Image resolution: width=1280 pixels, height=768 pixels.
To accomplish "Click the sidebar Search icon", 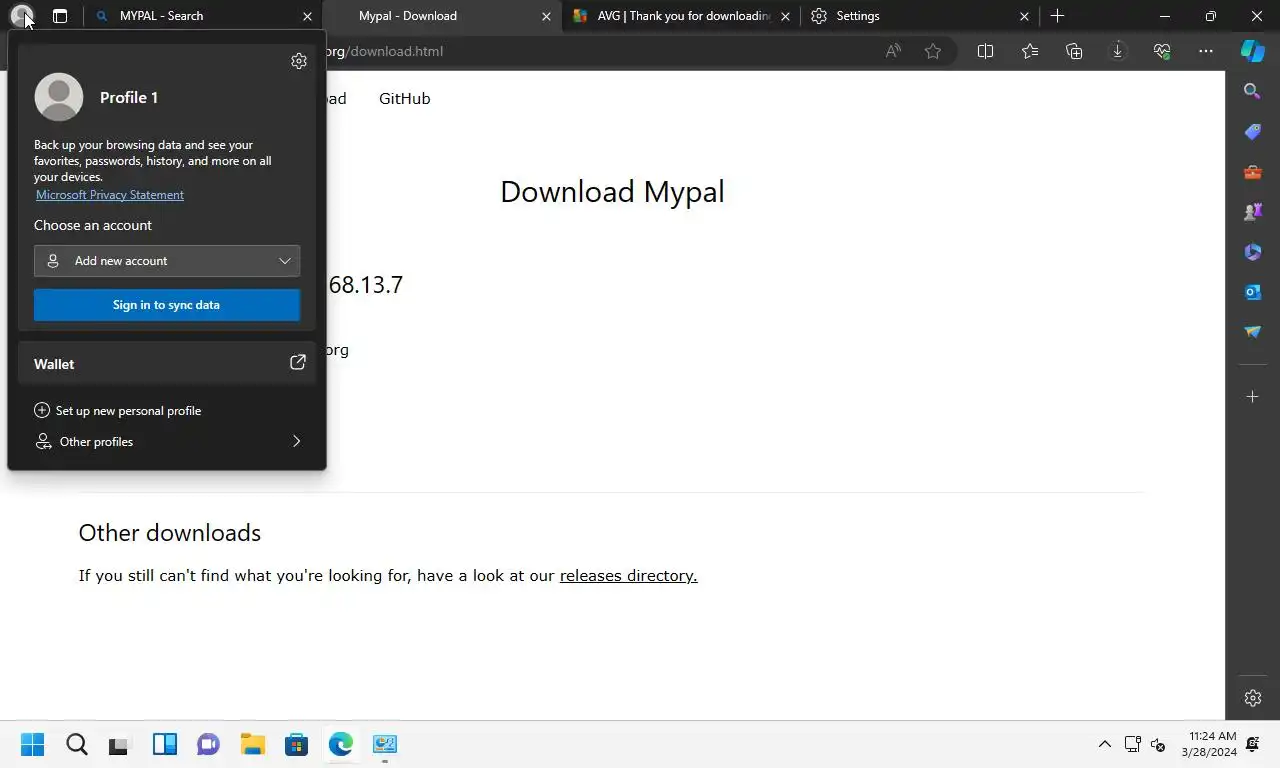I will coord(1252,92).
